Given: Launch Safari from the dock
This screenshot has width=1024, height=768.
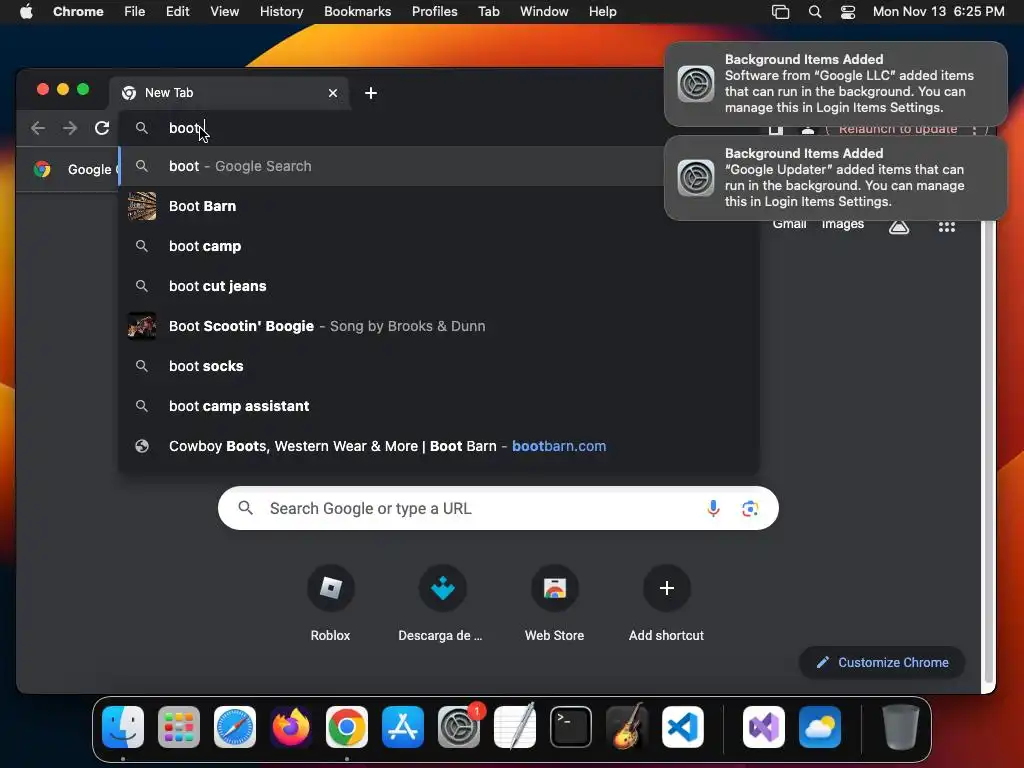Looking at the screenshot, I should (x=235, y=727).
